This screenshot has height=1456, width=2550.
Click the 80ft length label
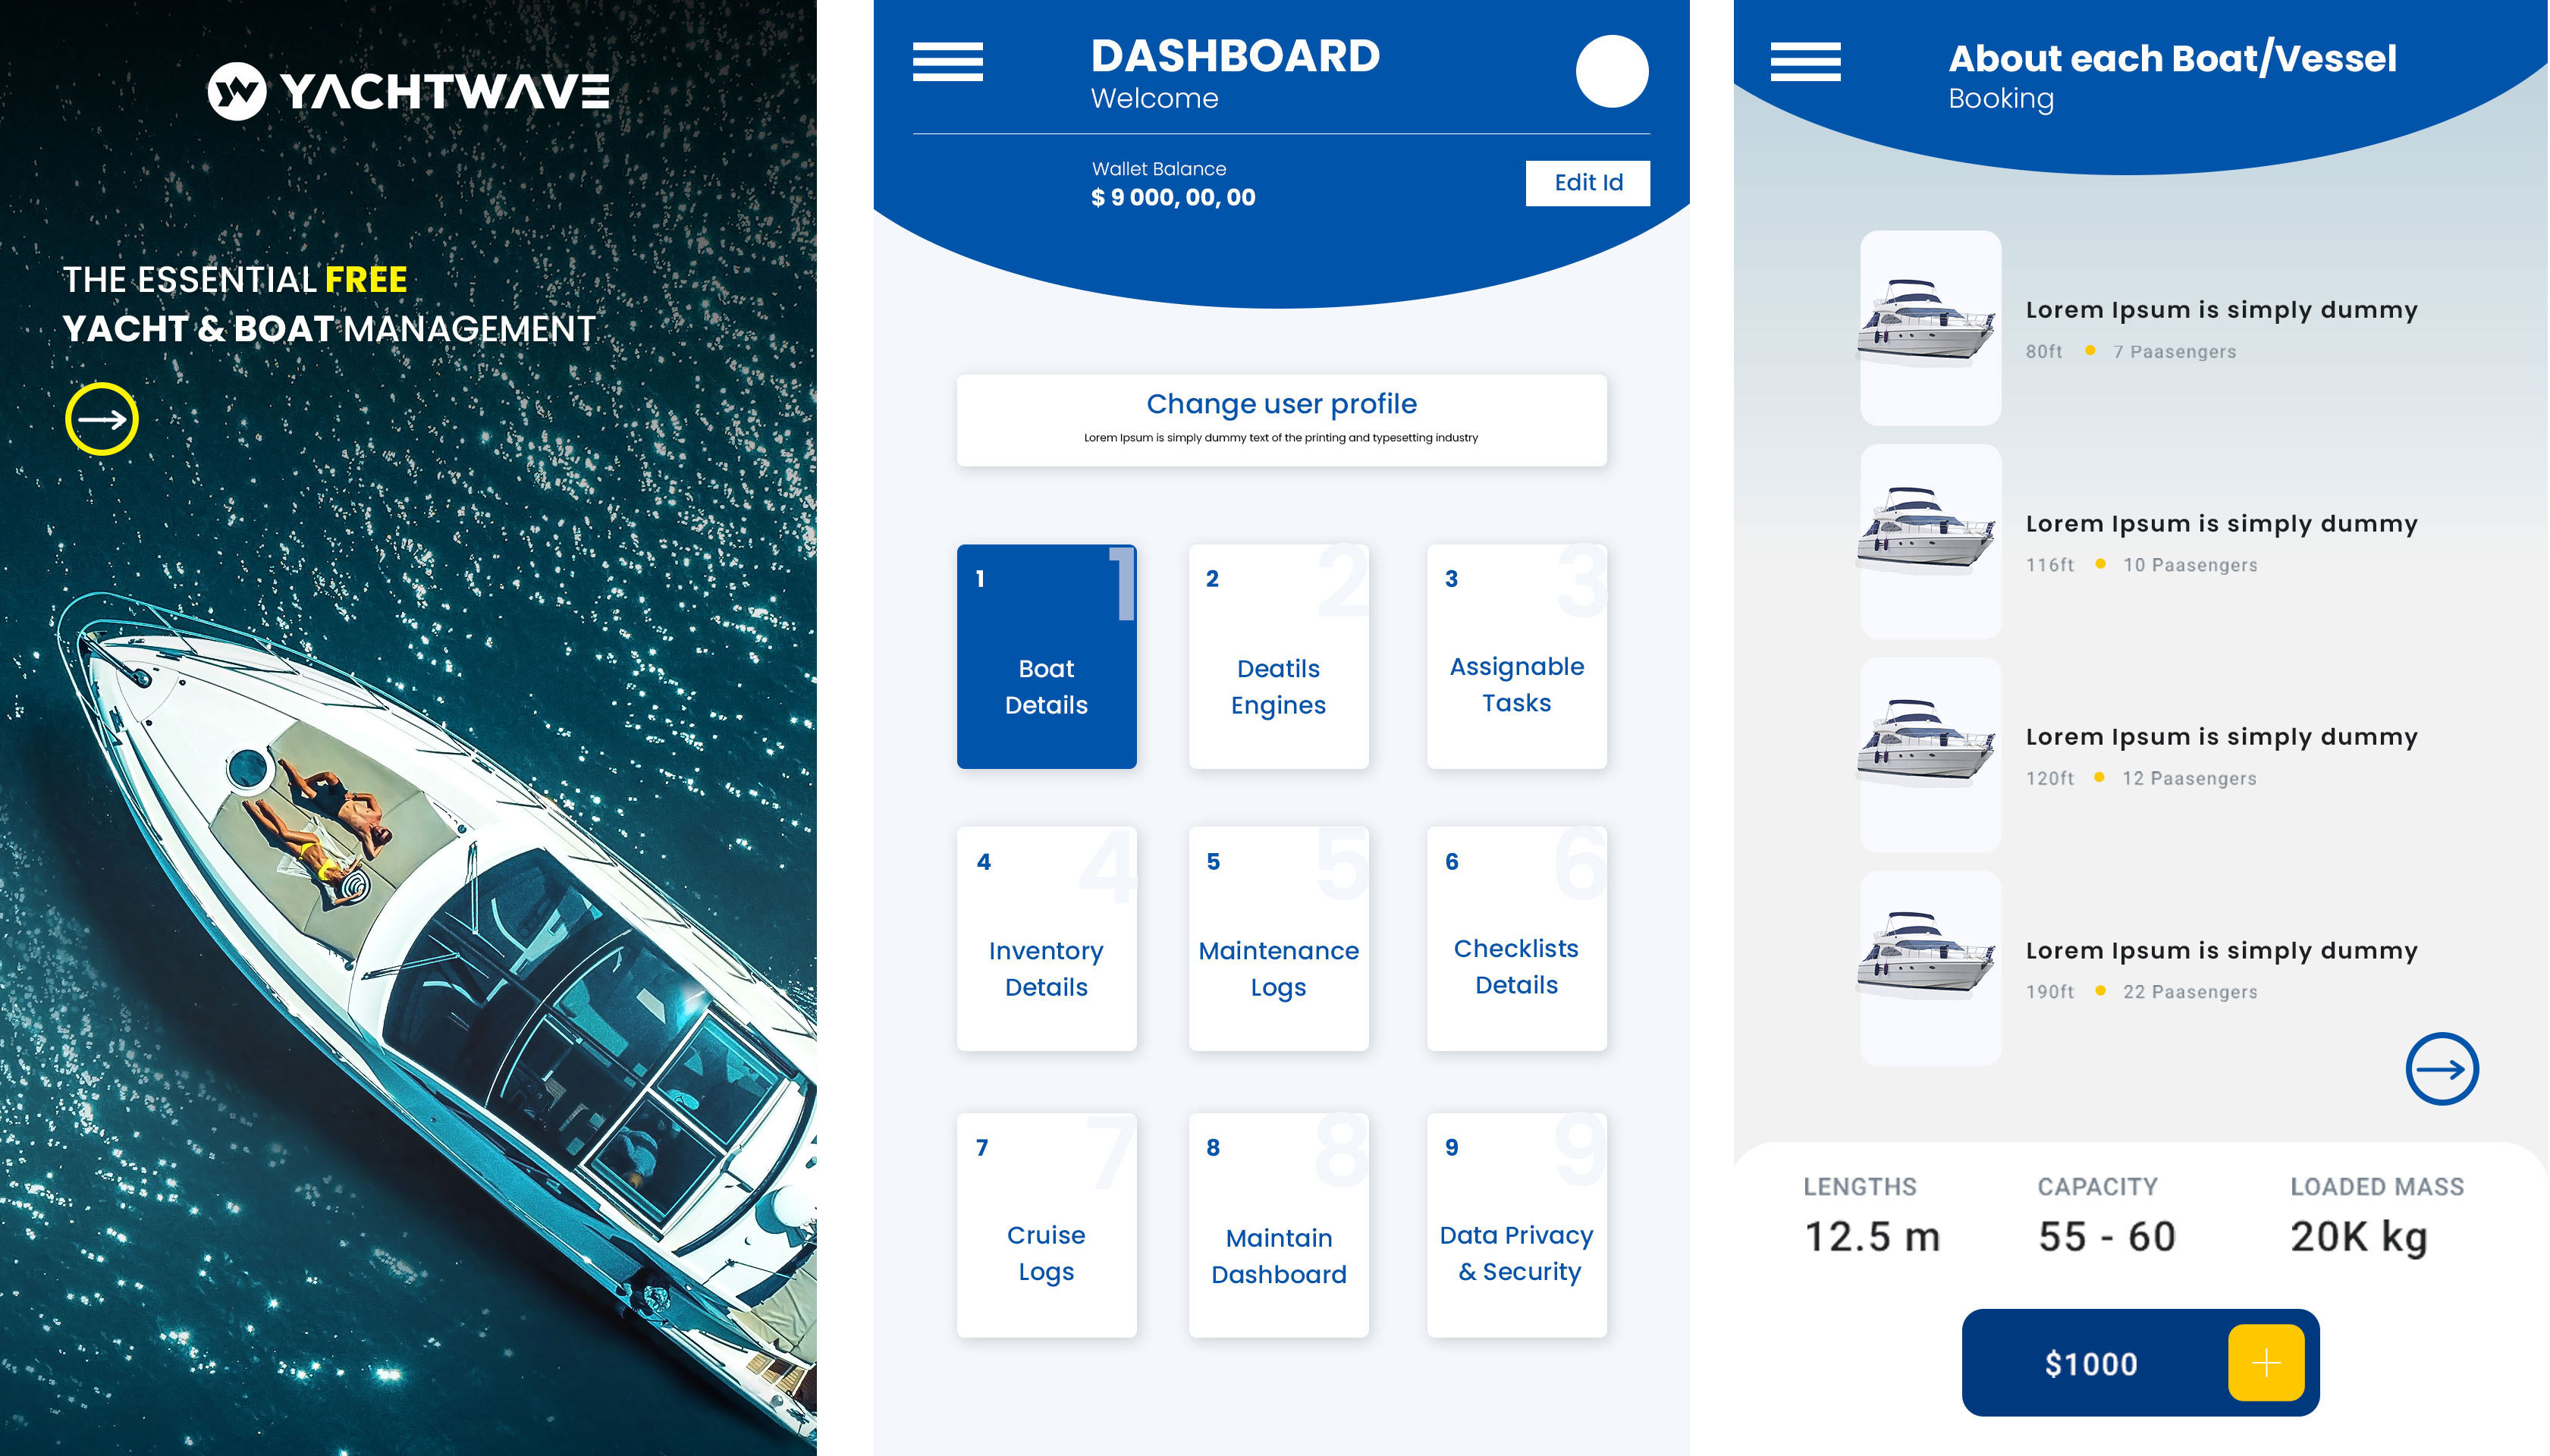pos(2043,352)
